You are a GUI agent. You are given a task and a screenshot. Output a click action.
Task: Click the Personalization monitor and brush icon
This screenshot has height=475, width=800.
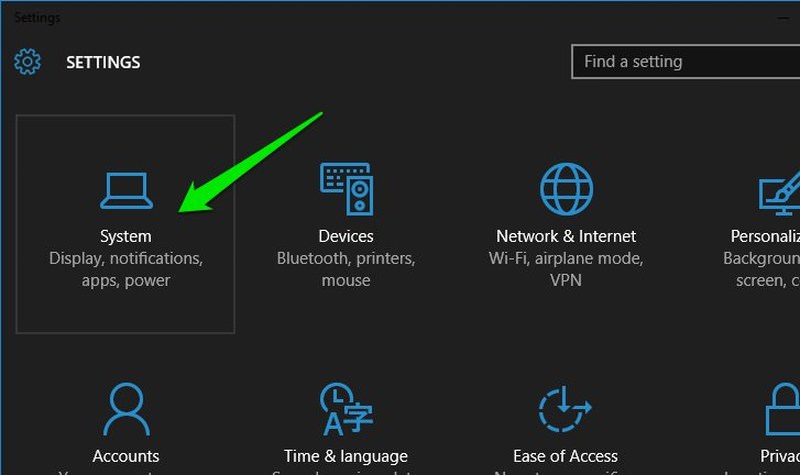(x=779, y=193)
